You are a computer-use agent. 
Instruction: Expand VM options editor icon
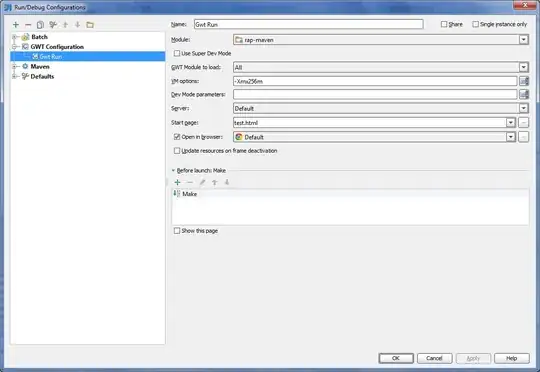pyautogui.click(x=524, y=81)
